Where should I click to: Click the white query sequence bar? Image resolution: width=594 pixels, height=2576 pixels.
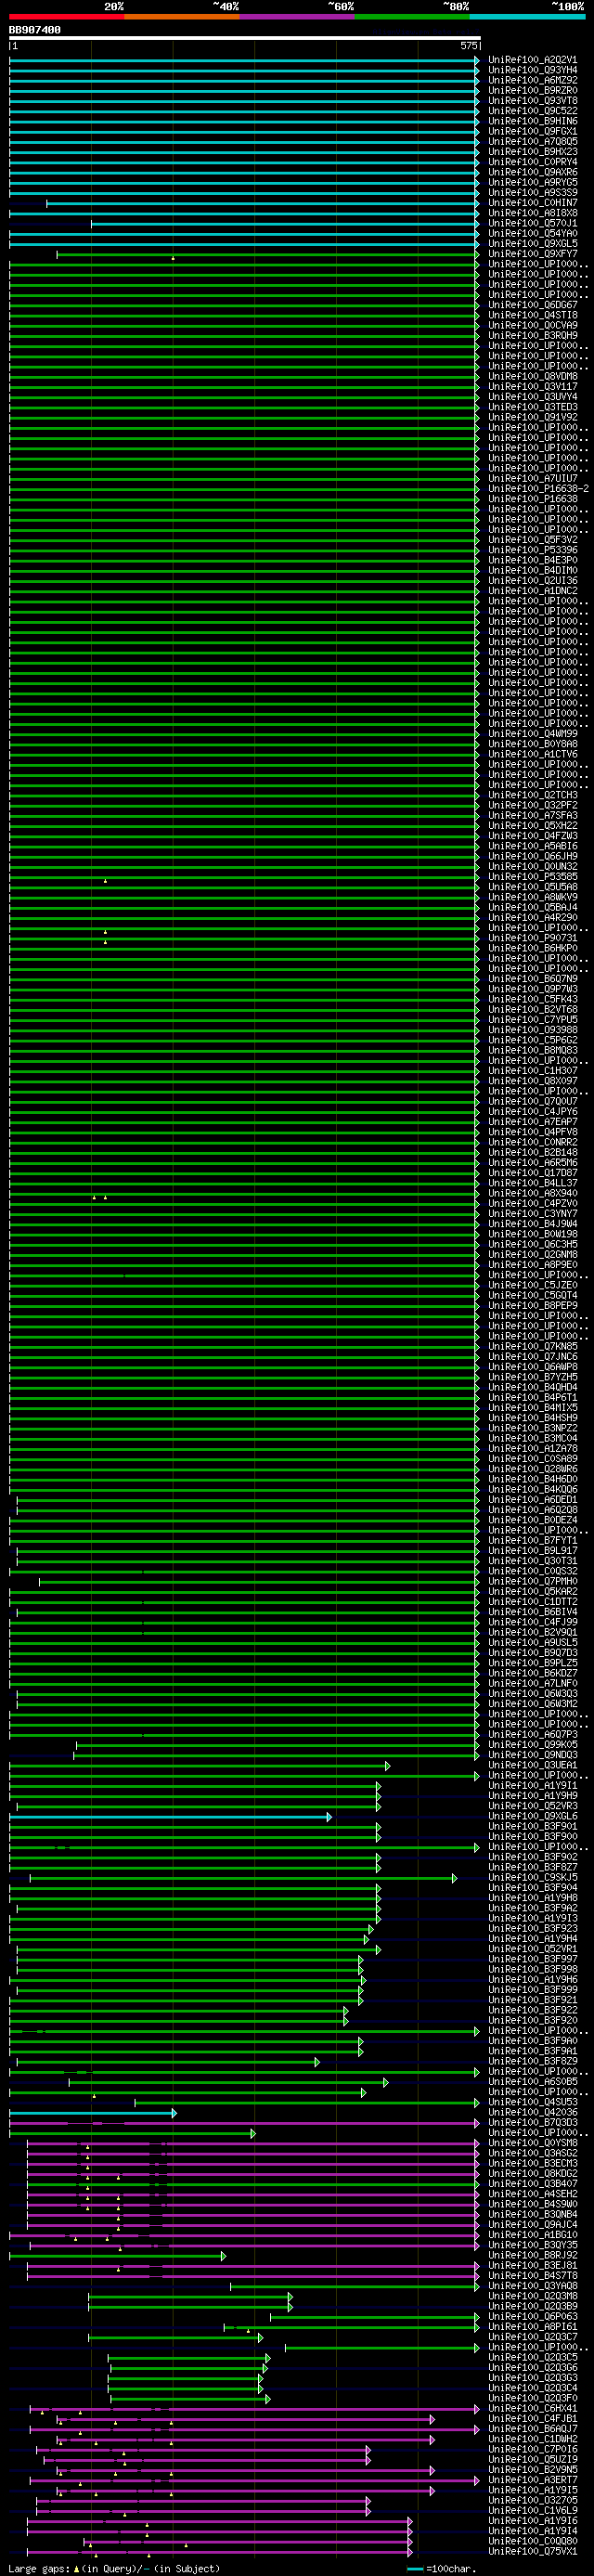click(244, 38)
